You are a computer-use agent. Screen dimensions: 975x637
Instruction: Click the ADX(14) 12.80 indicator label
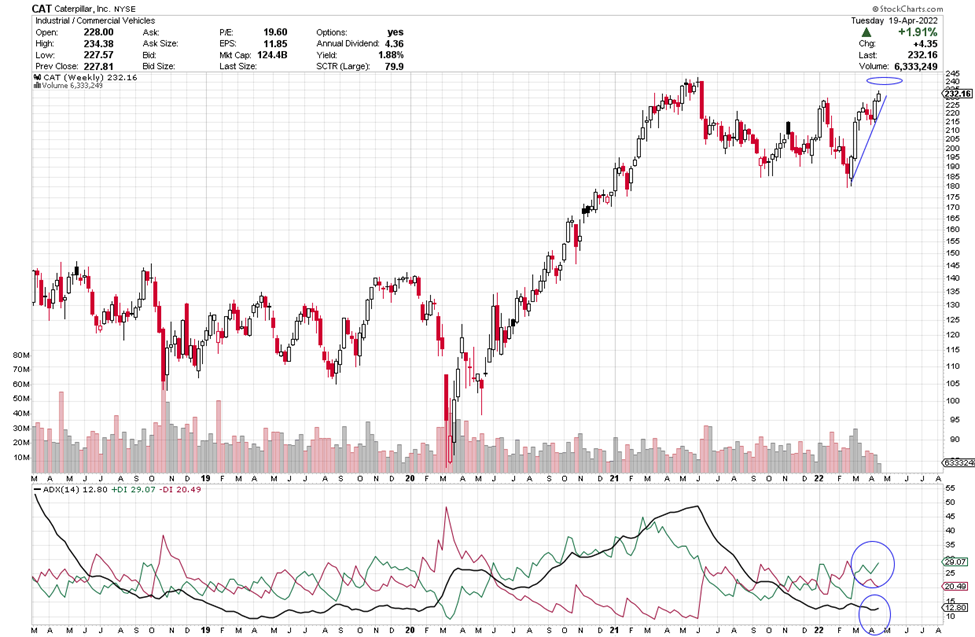click(75, 490)
